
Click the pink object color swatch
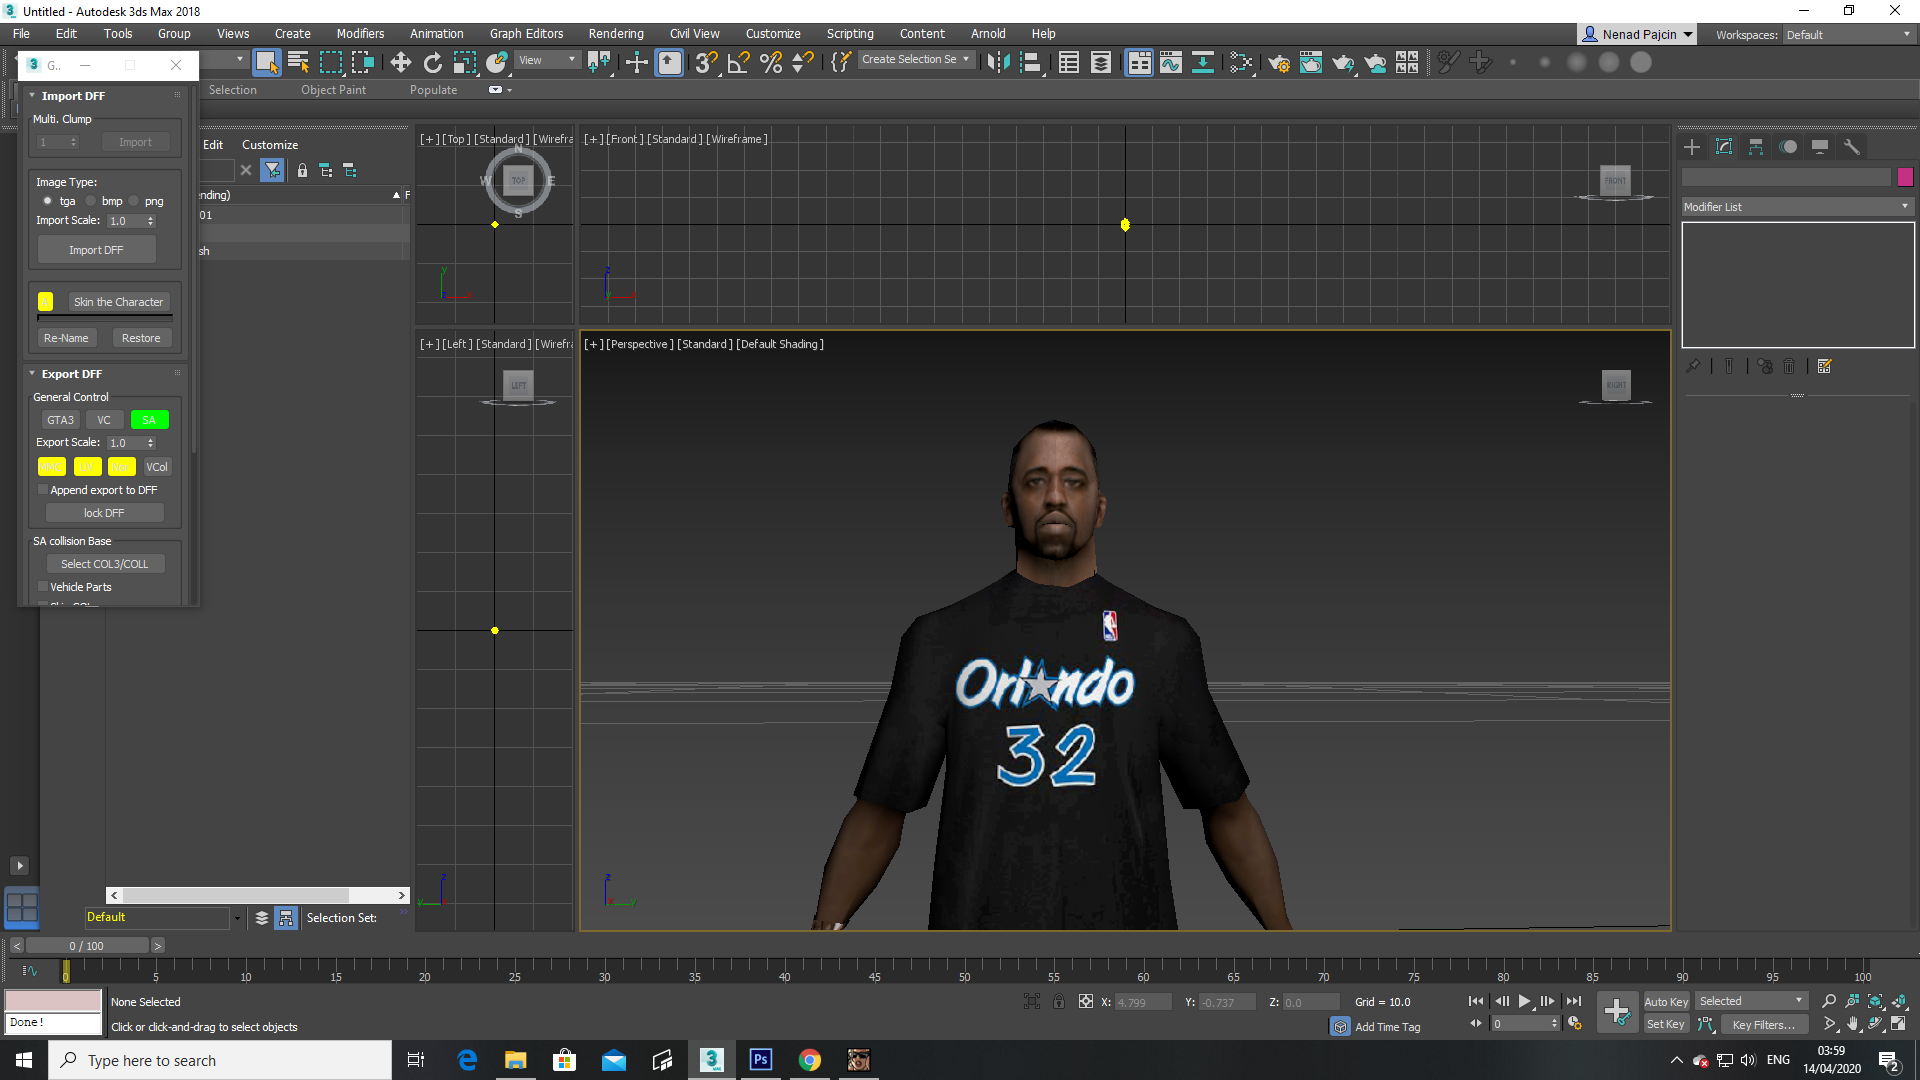tap(1905, 177)
